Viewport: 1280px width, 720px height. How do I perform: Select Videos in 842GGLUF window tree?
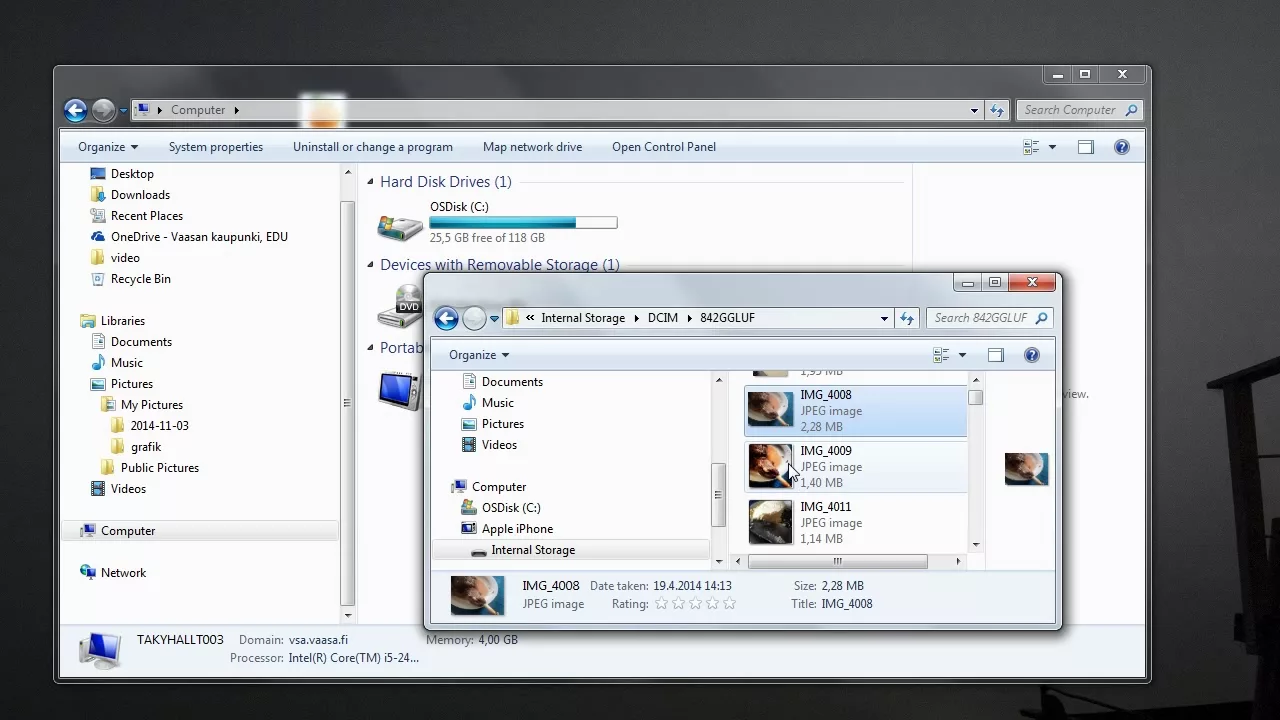click(499, 445)
